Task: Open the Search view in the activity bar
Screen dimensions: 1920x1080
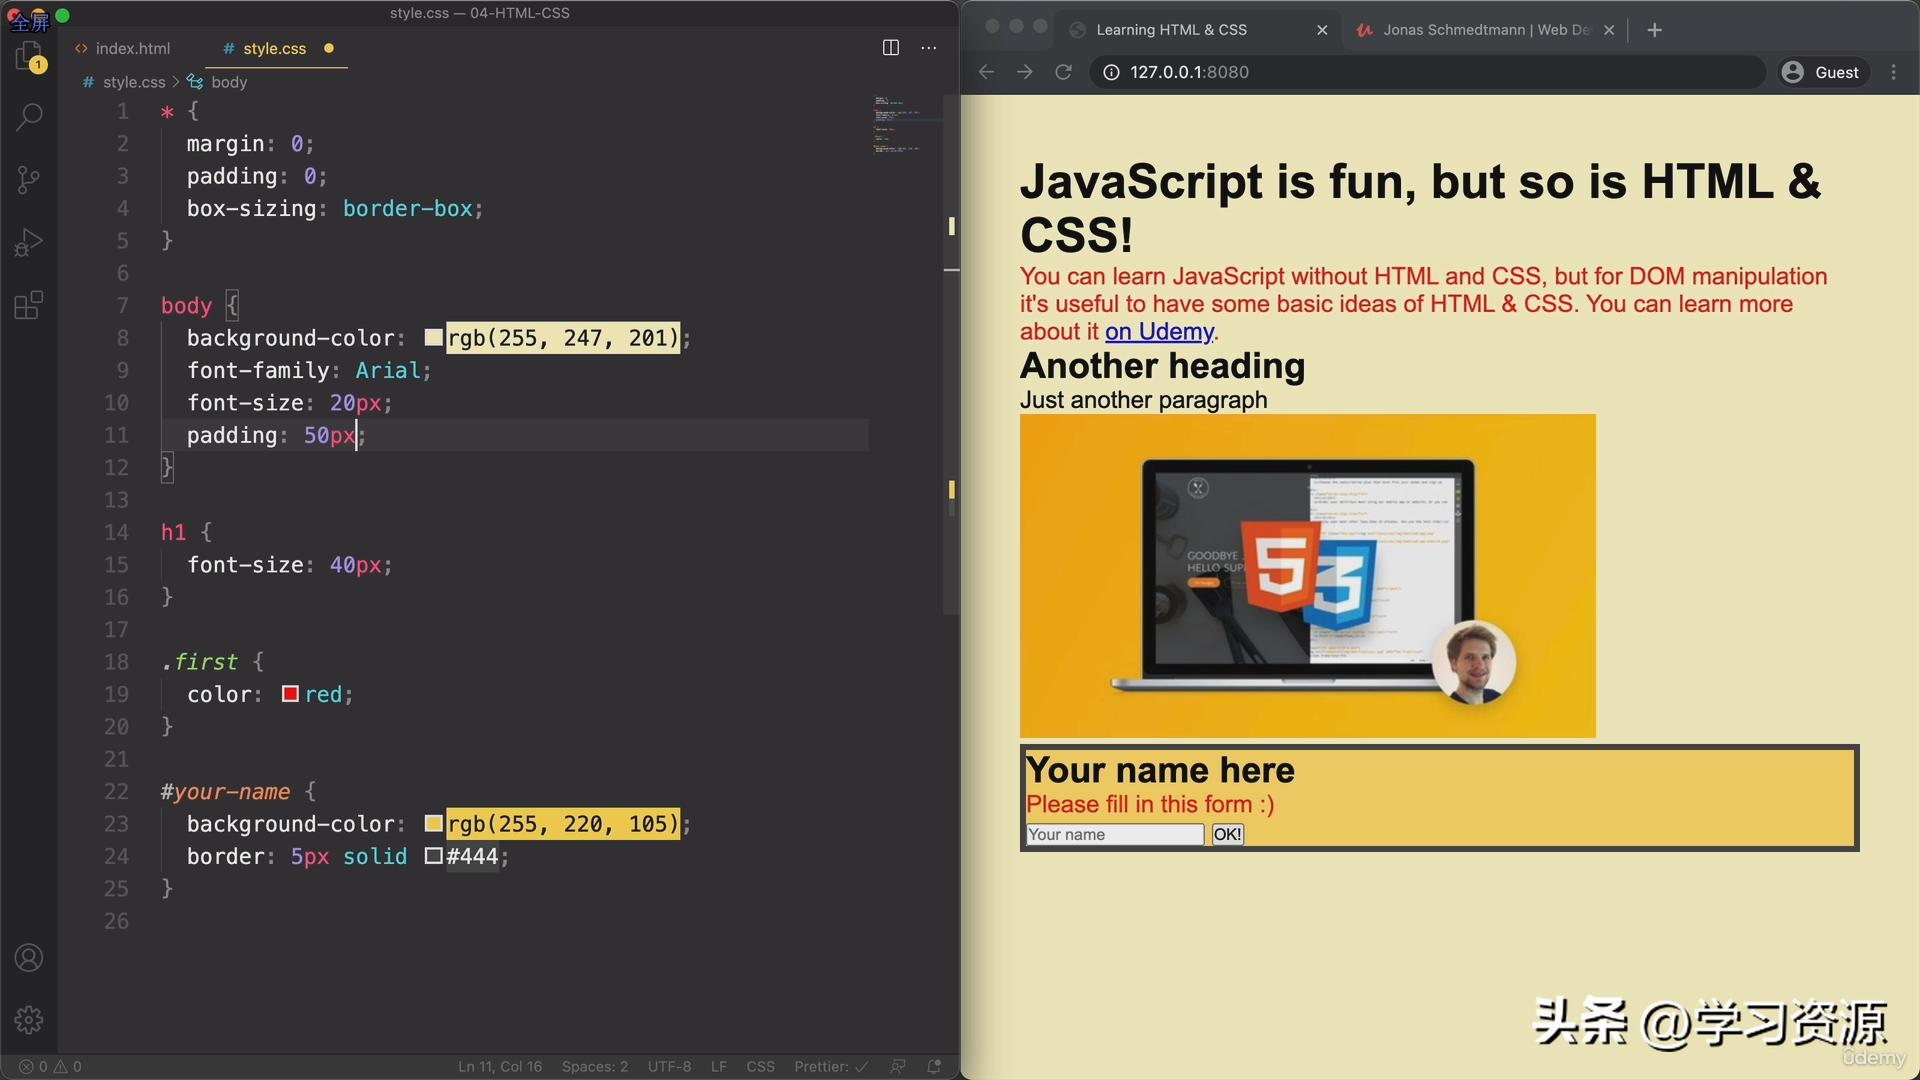Action: click(x=28, y=117)
